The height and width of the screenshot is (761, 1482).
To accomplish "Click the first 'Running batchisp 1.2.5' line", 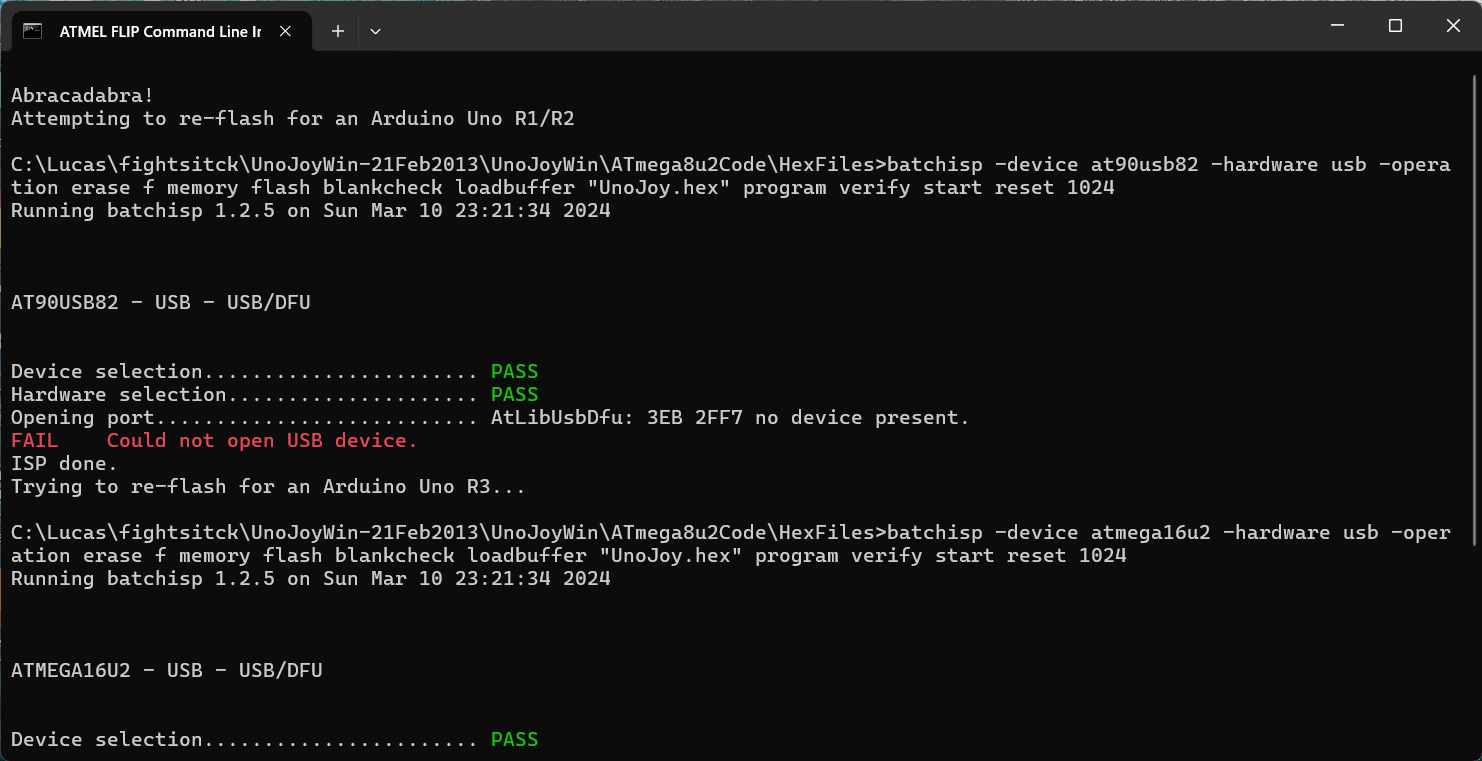I will (x=311, y=211).
